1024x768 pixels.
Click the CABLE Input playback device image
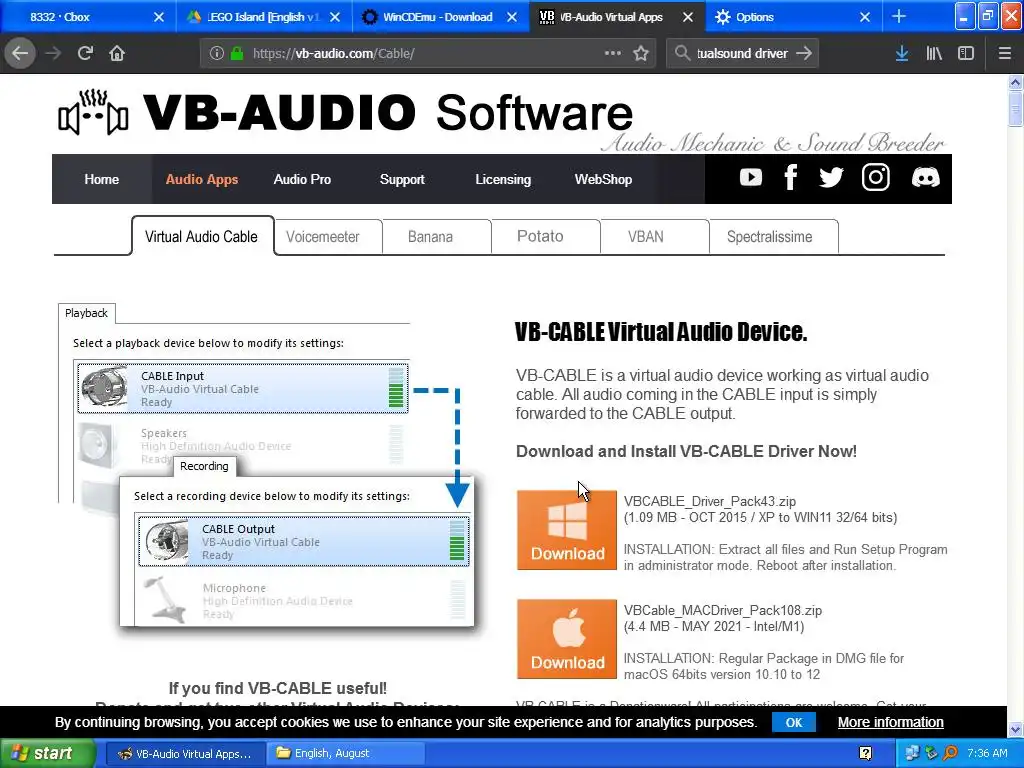click(104, 387)
